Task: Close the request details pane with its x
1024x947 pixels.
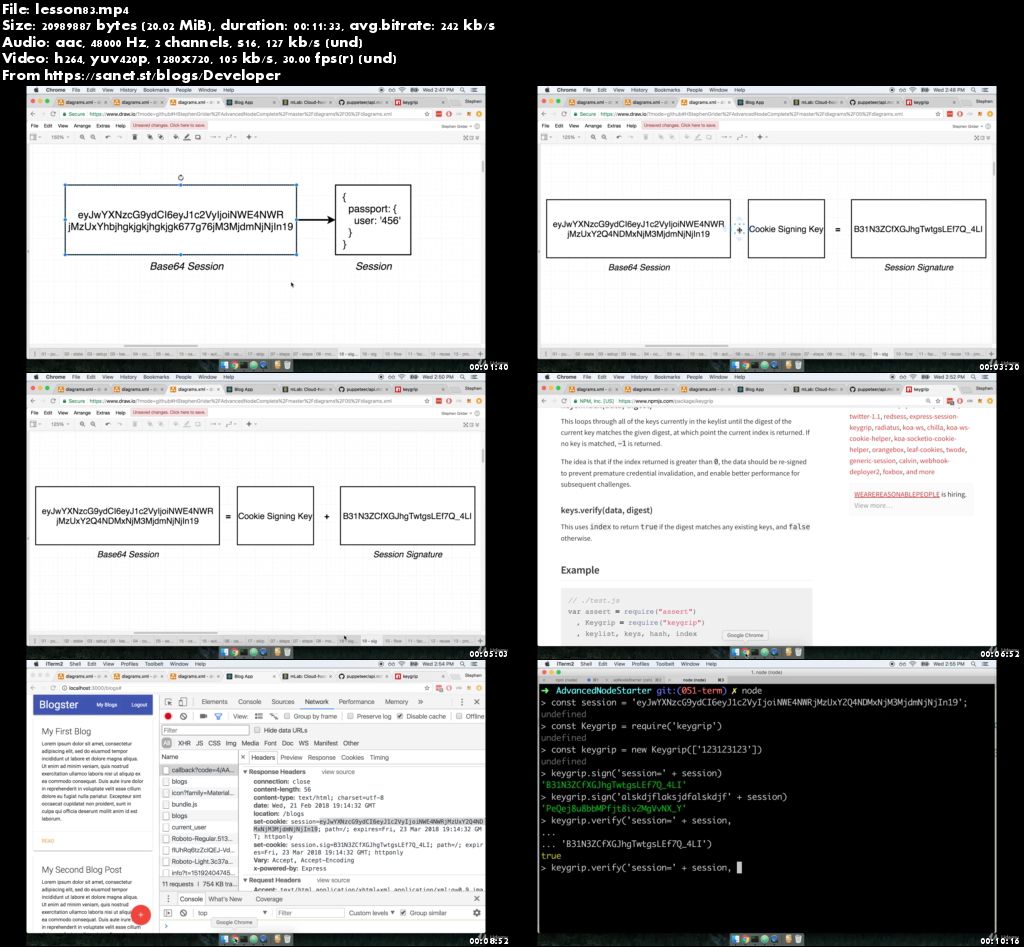Action: (x=243, y=758)
